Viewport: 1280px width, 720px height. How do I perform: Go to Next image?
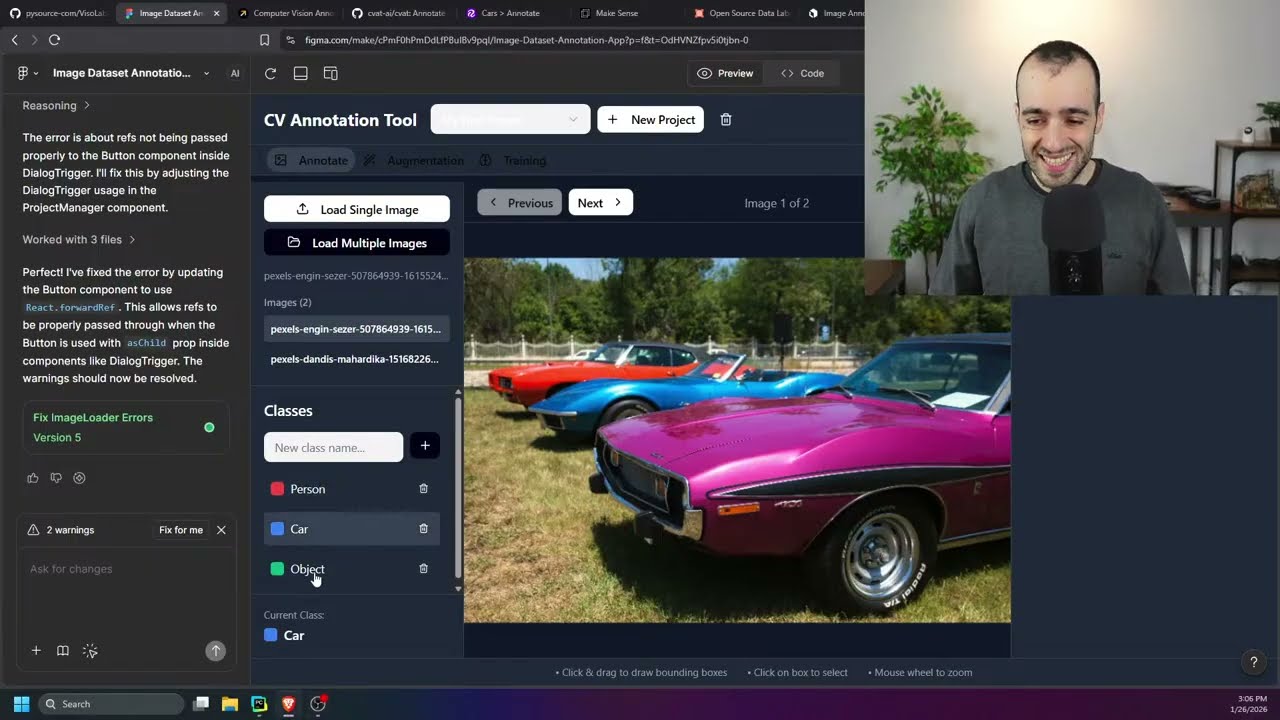pyautogui.click(x=601, y=203)
